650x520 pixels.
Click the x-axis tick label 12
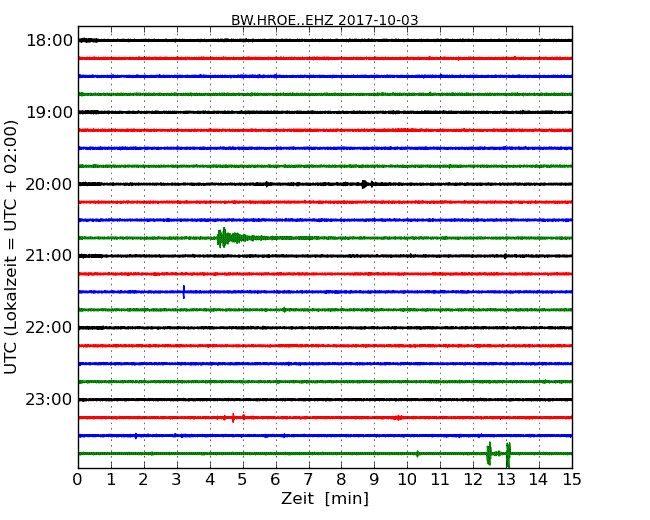[473, 480]
